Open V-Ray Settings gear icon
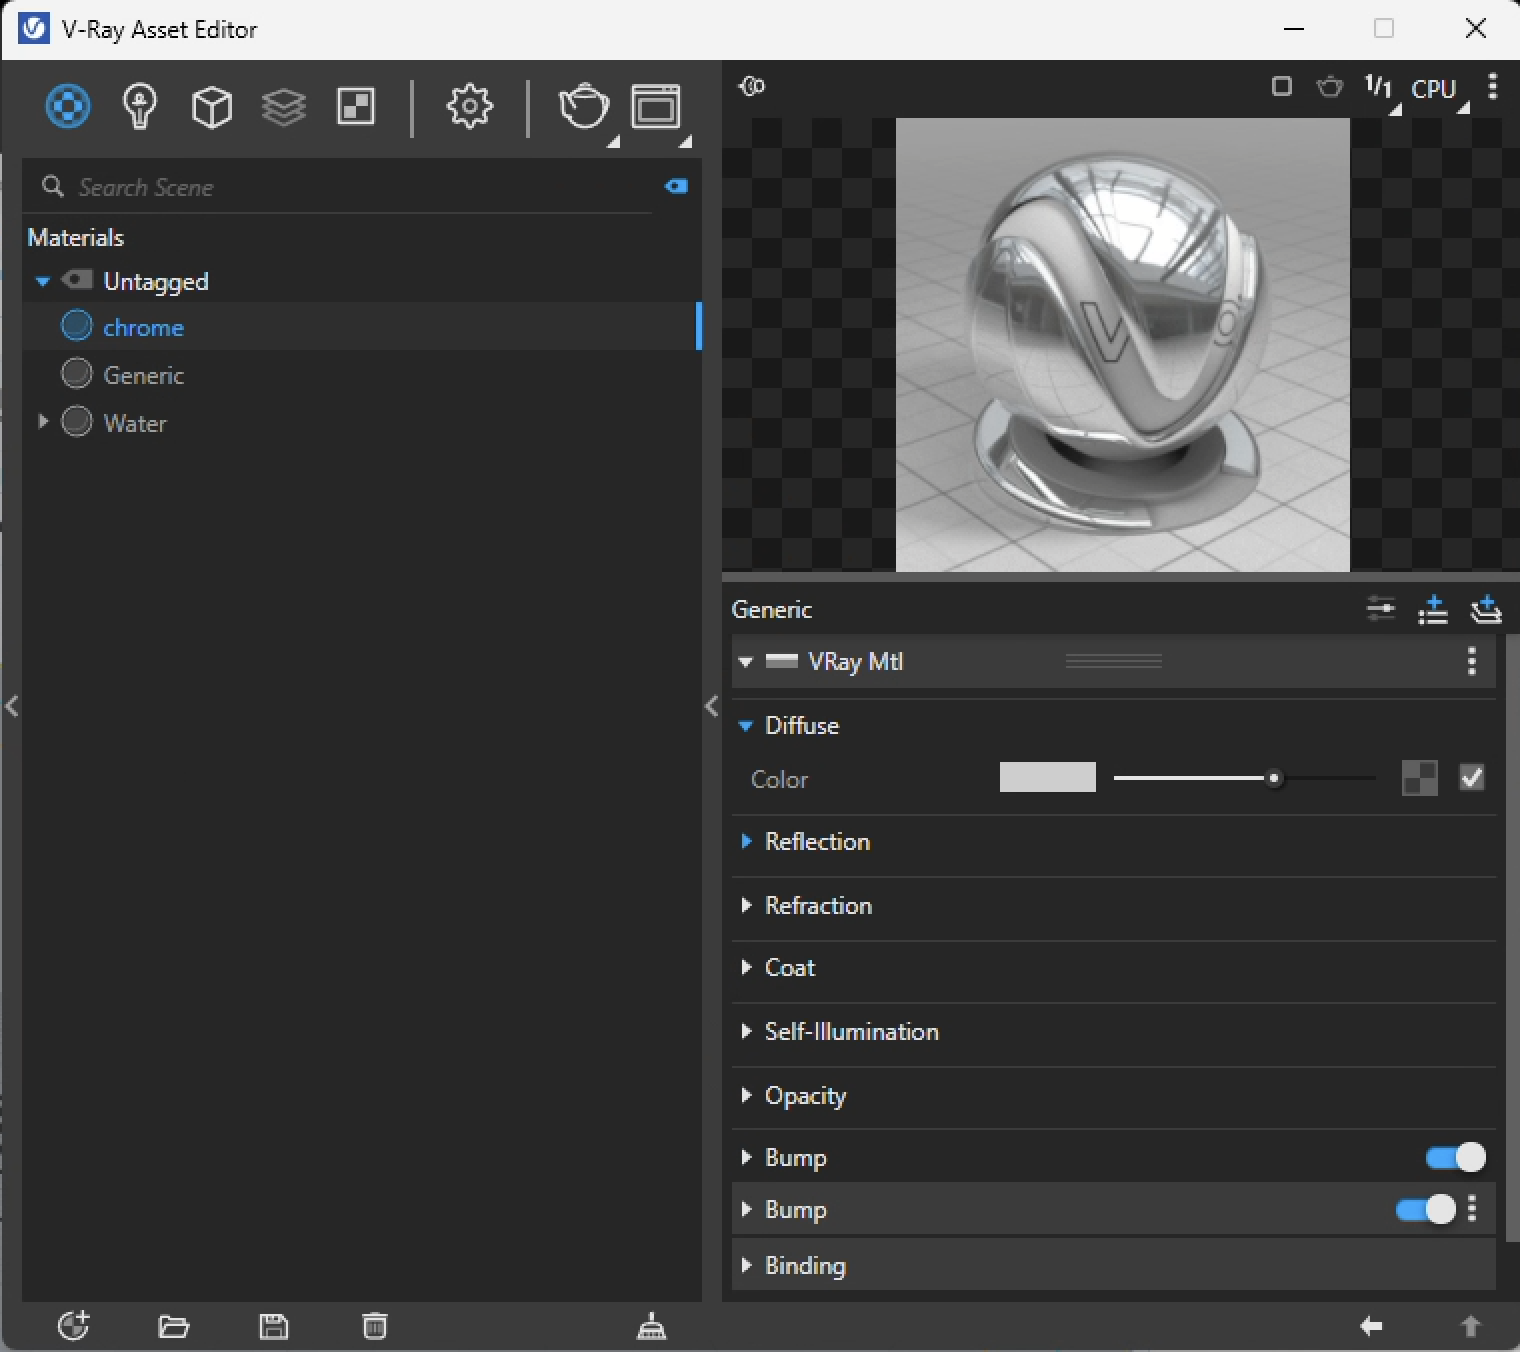 (470, 106)
